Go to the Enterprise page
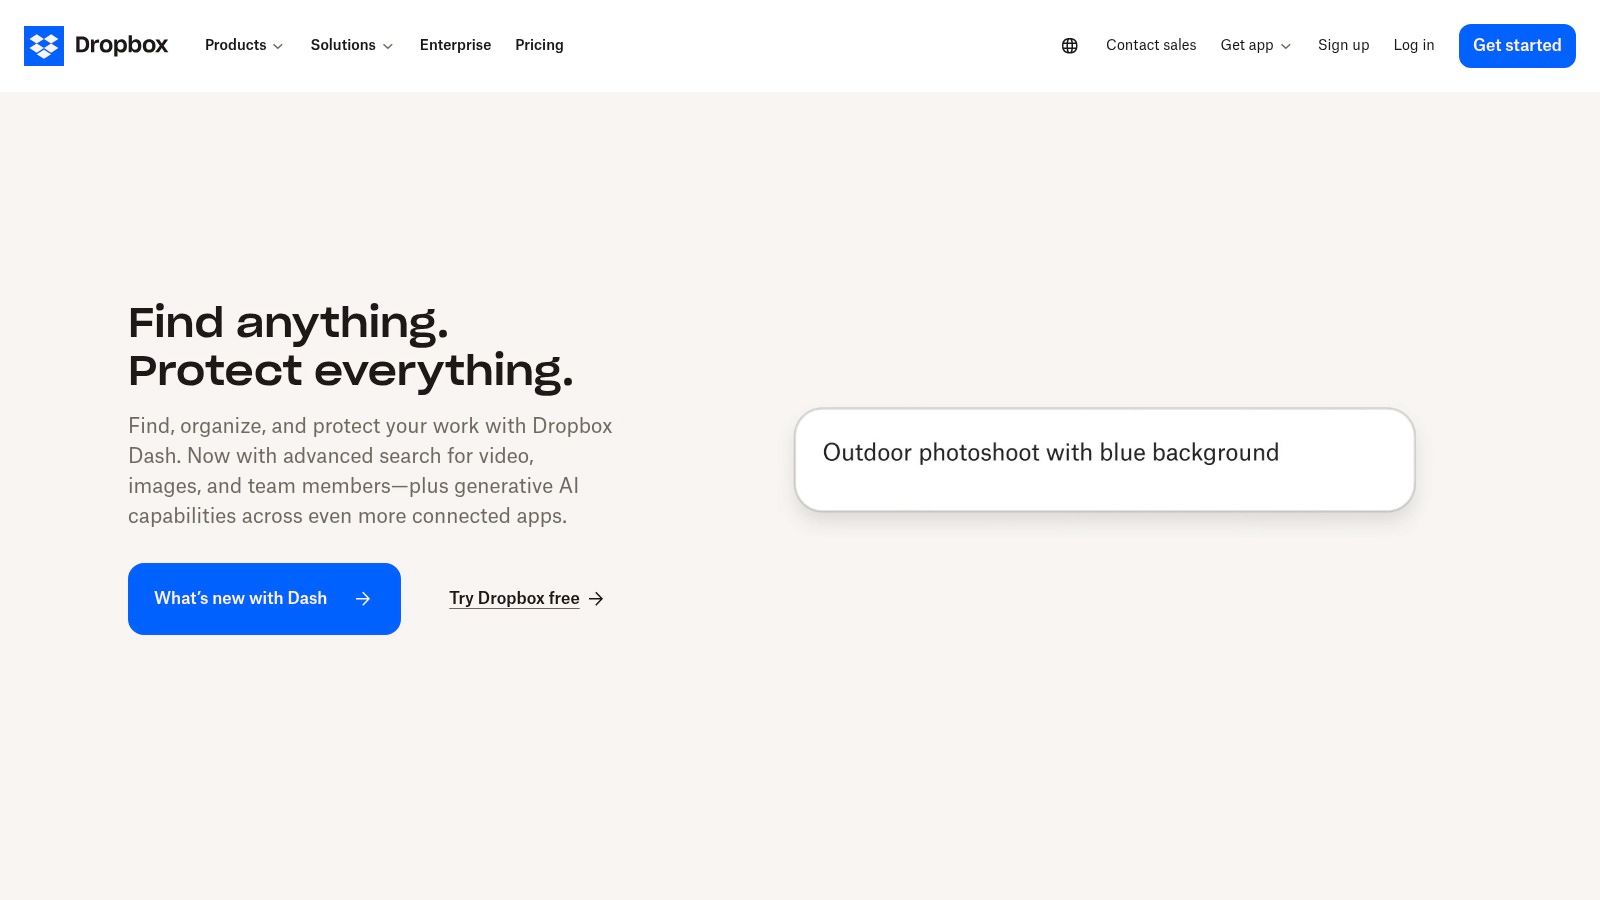This screenshot has height=900, width=1600. (455, 45)
